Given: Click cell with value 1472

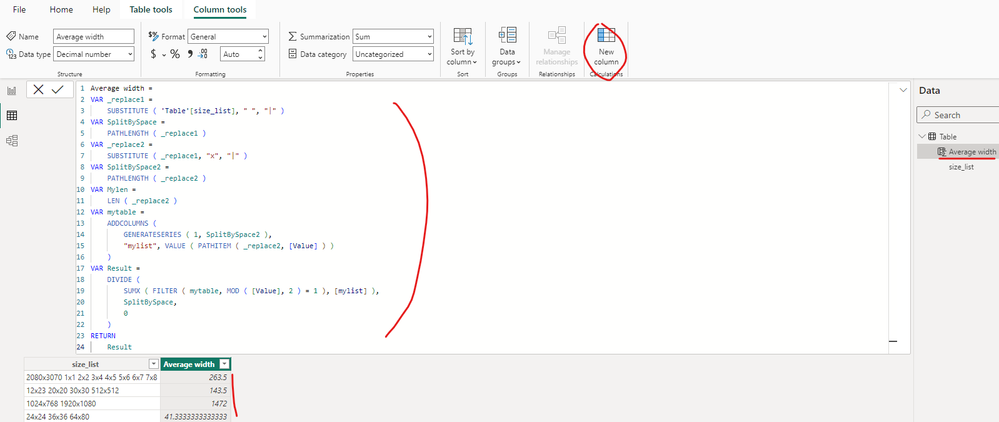Looking at the screenshot, I should (x=196, y=404).
